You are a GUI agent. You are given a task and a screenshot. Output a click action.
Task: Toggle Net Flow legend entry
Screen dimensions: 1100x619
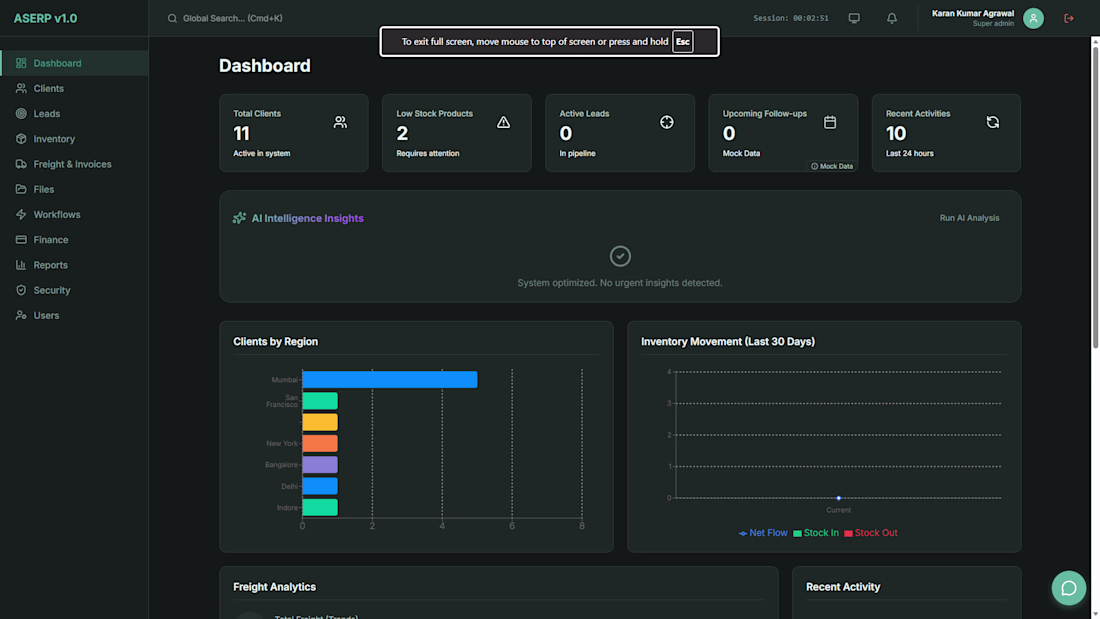[x=763, y=533]
